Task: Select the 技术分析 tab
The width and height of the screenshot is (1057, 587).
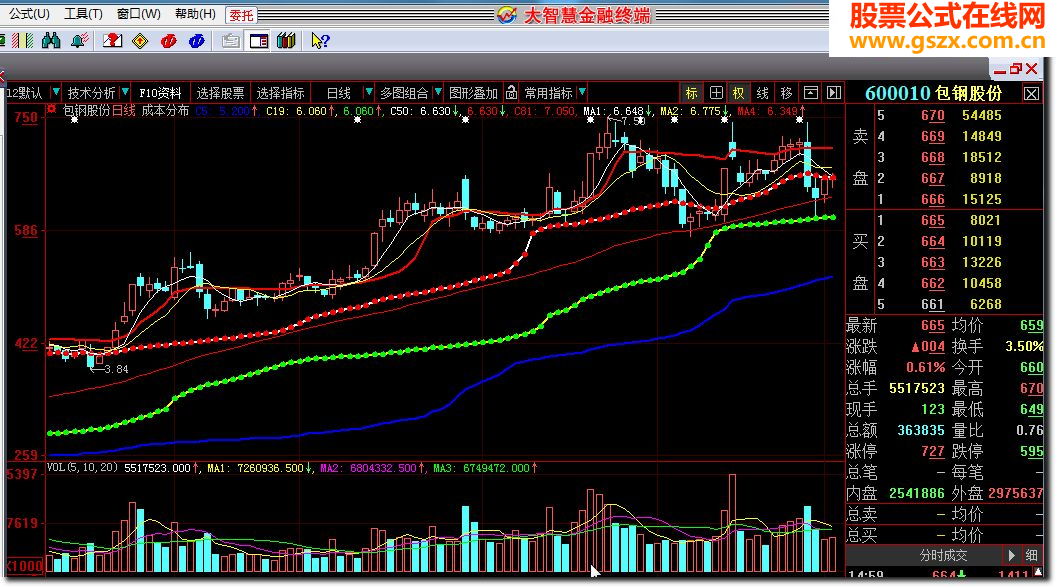Action: pyautogui.click(x=91, y=93)
